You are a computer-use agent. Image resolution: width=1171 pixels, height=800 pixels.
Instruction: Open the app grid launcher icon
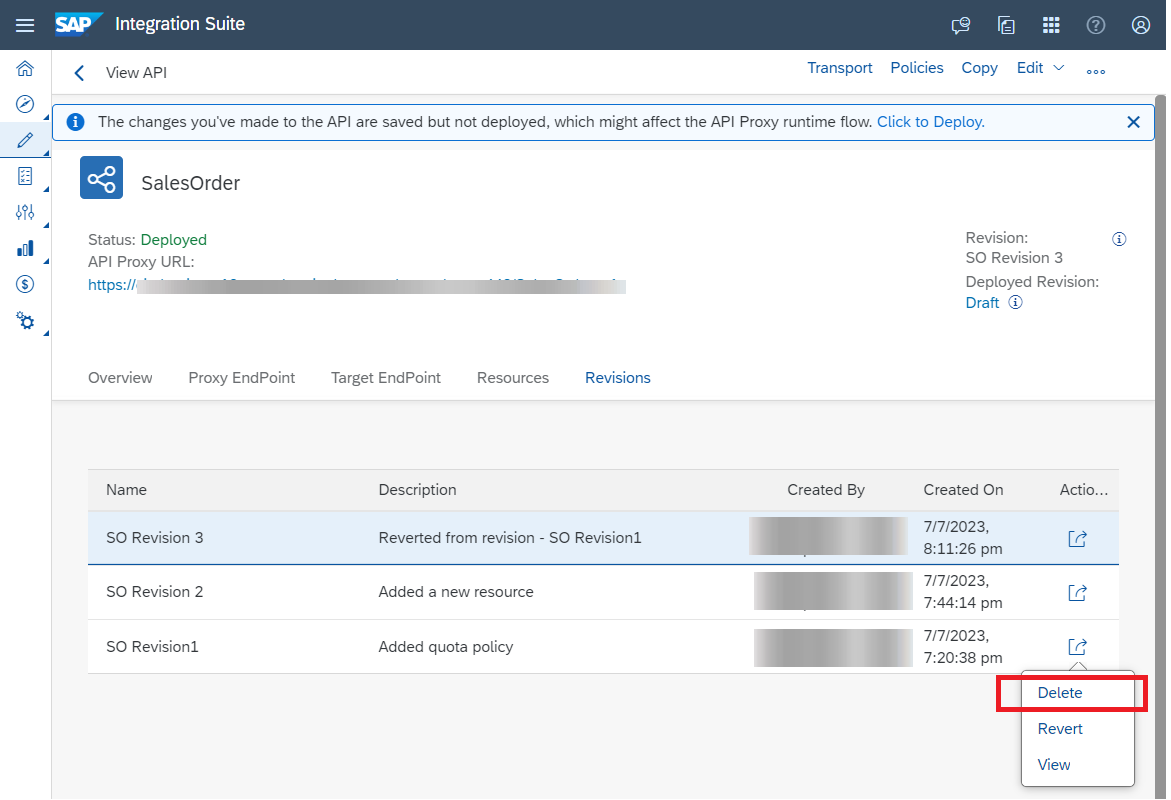coord(1051,25)
